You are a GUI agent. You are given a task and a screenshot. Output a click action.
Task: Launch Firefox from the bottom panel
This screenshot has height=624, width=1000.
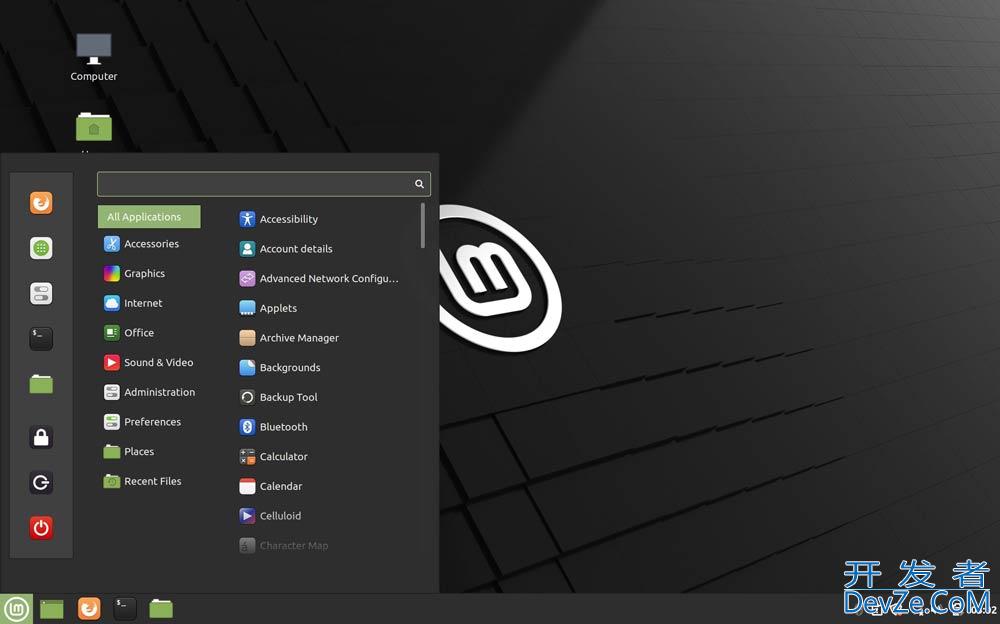(89, 609)
